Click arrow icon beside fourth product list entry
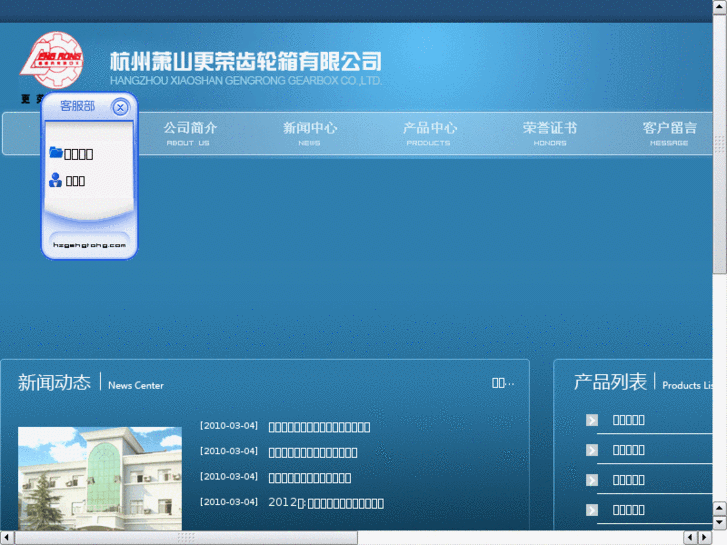 pos(592,510)
